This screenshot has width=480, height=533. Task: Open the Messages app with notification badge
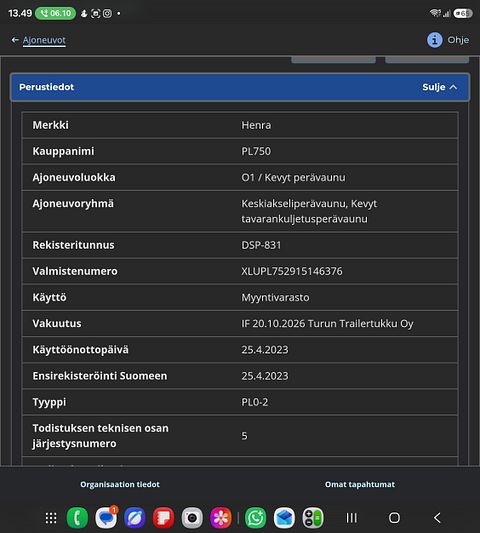point(106,518)
